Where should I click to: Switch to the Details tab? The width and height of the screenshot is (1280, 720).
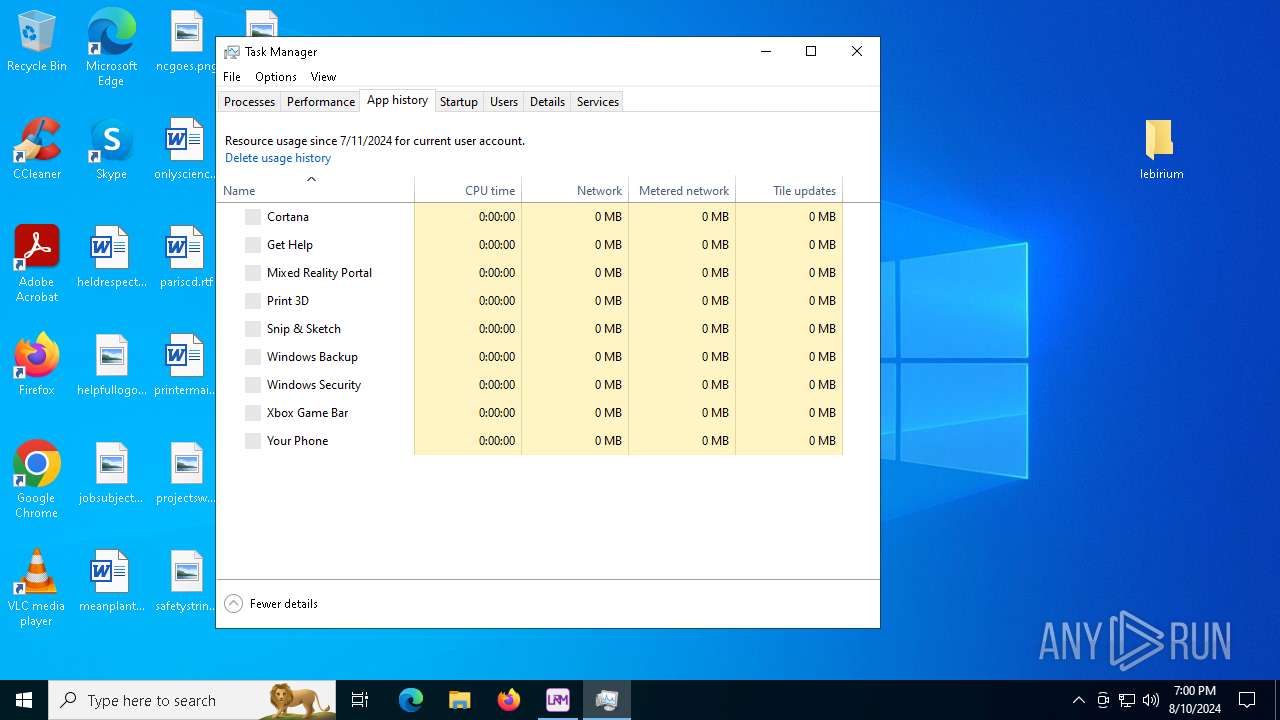(548, 102)
